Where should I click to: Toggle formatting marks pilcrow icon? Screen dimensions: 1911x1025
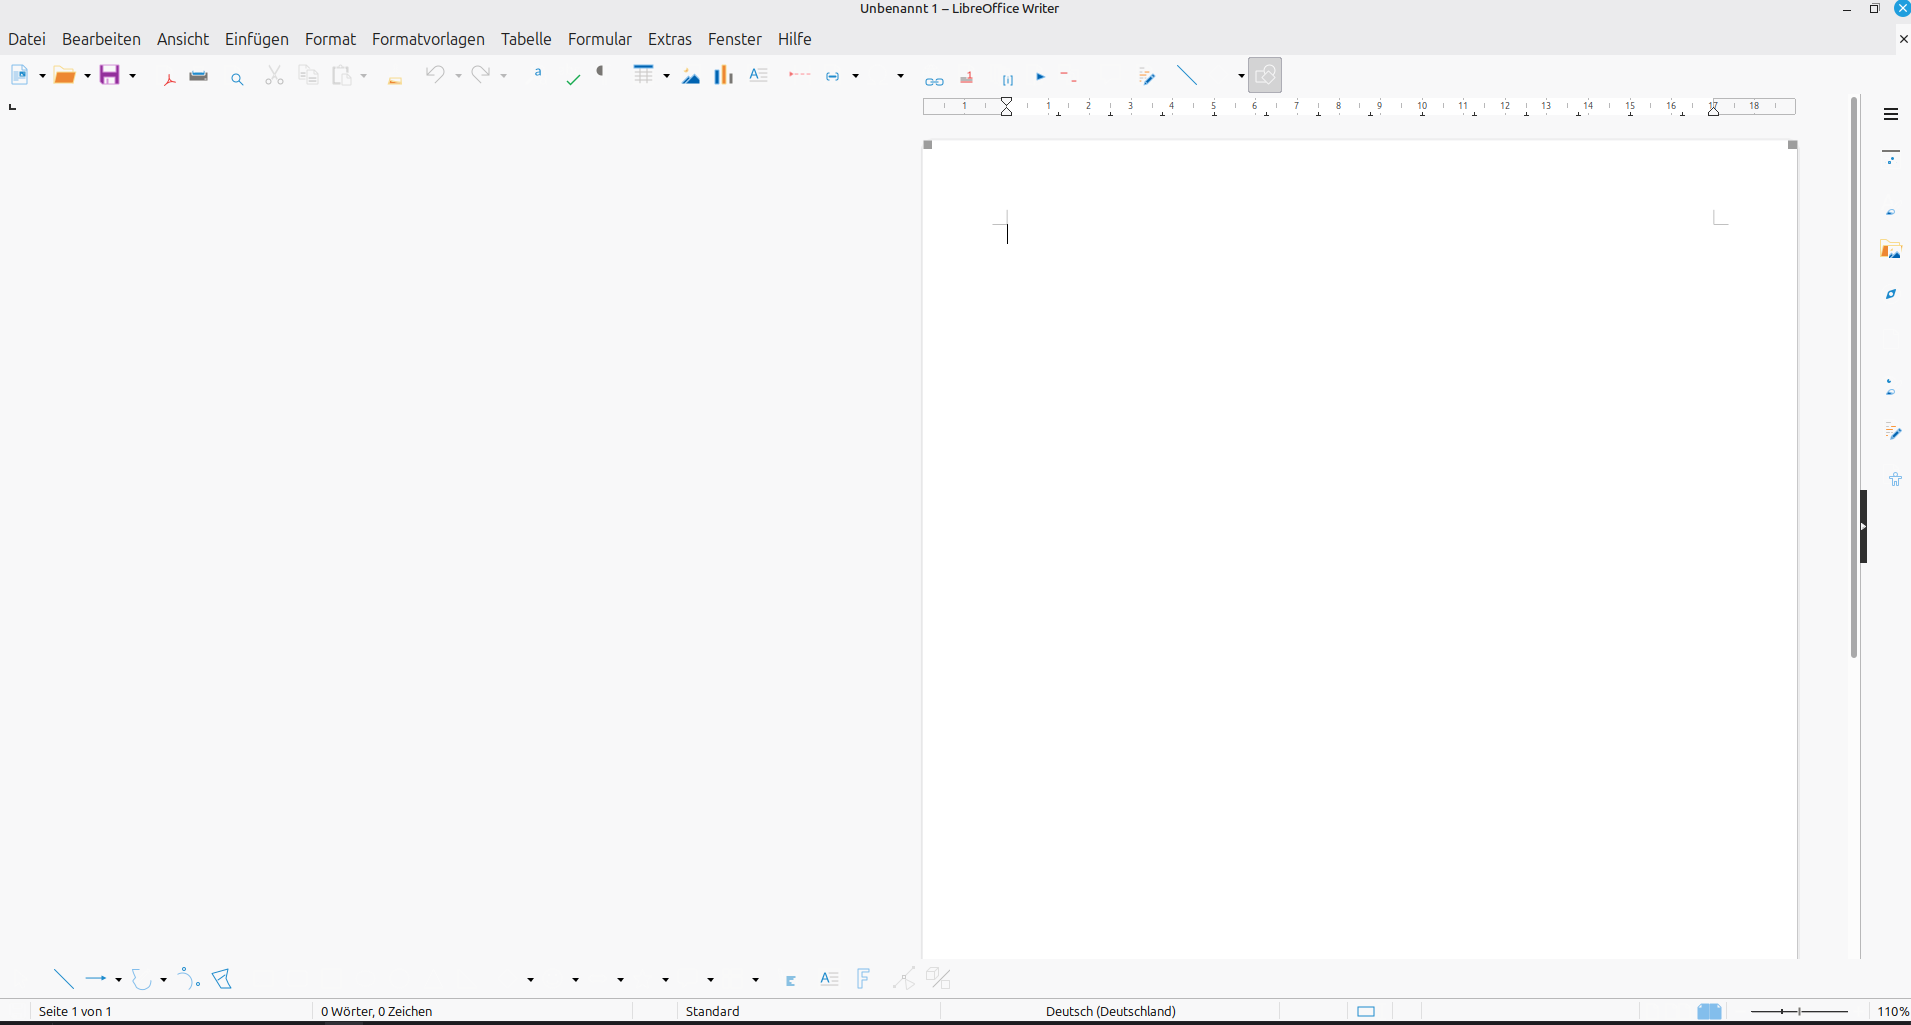click(x=601, y=72)
